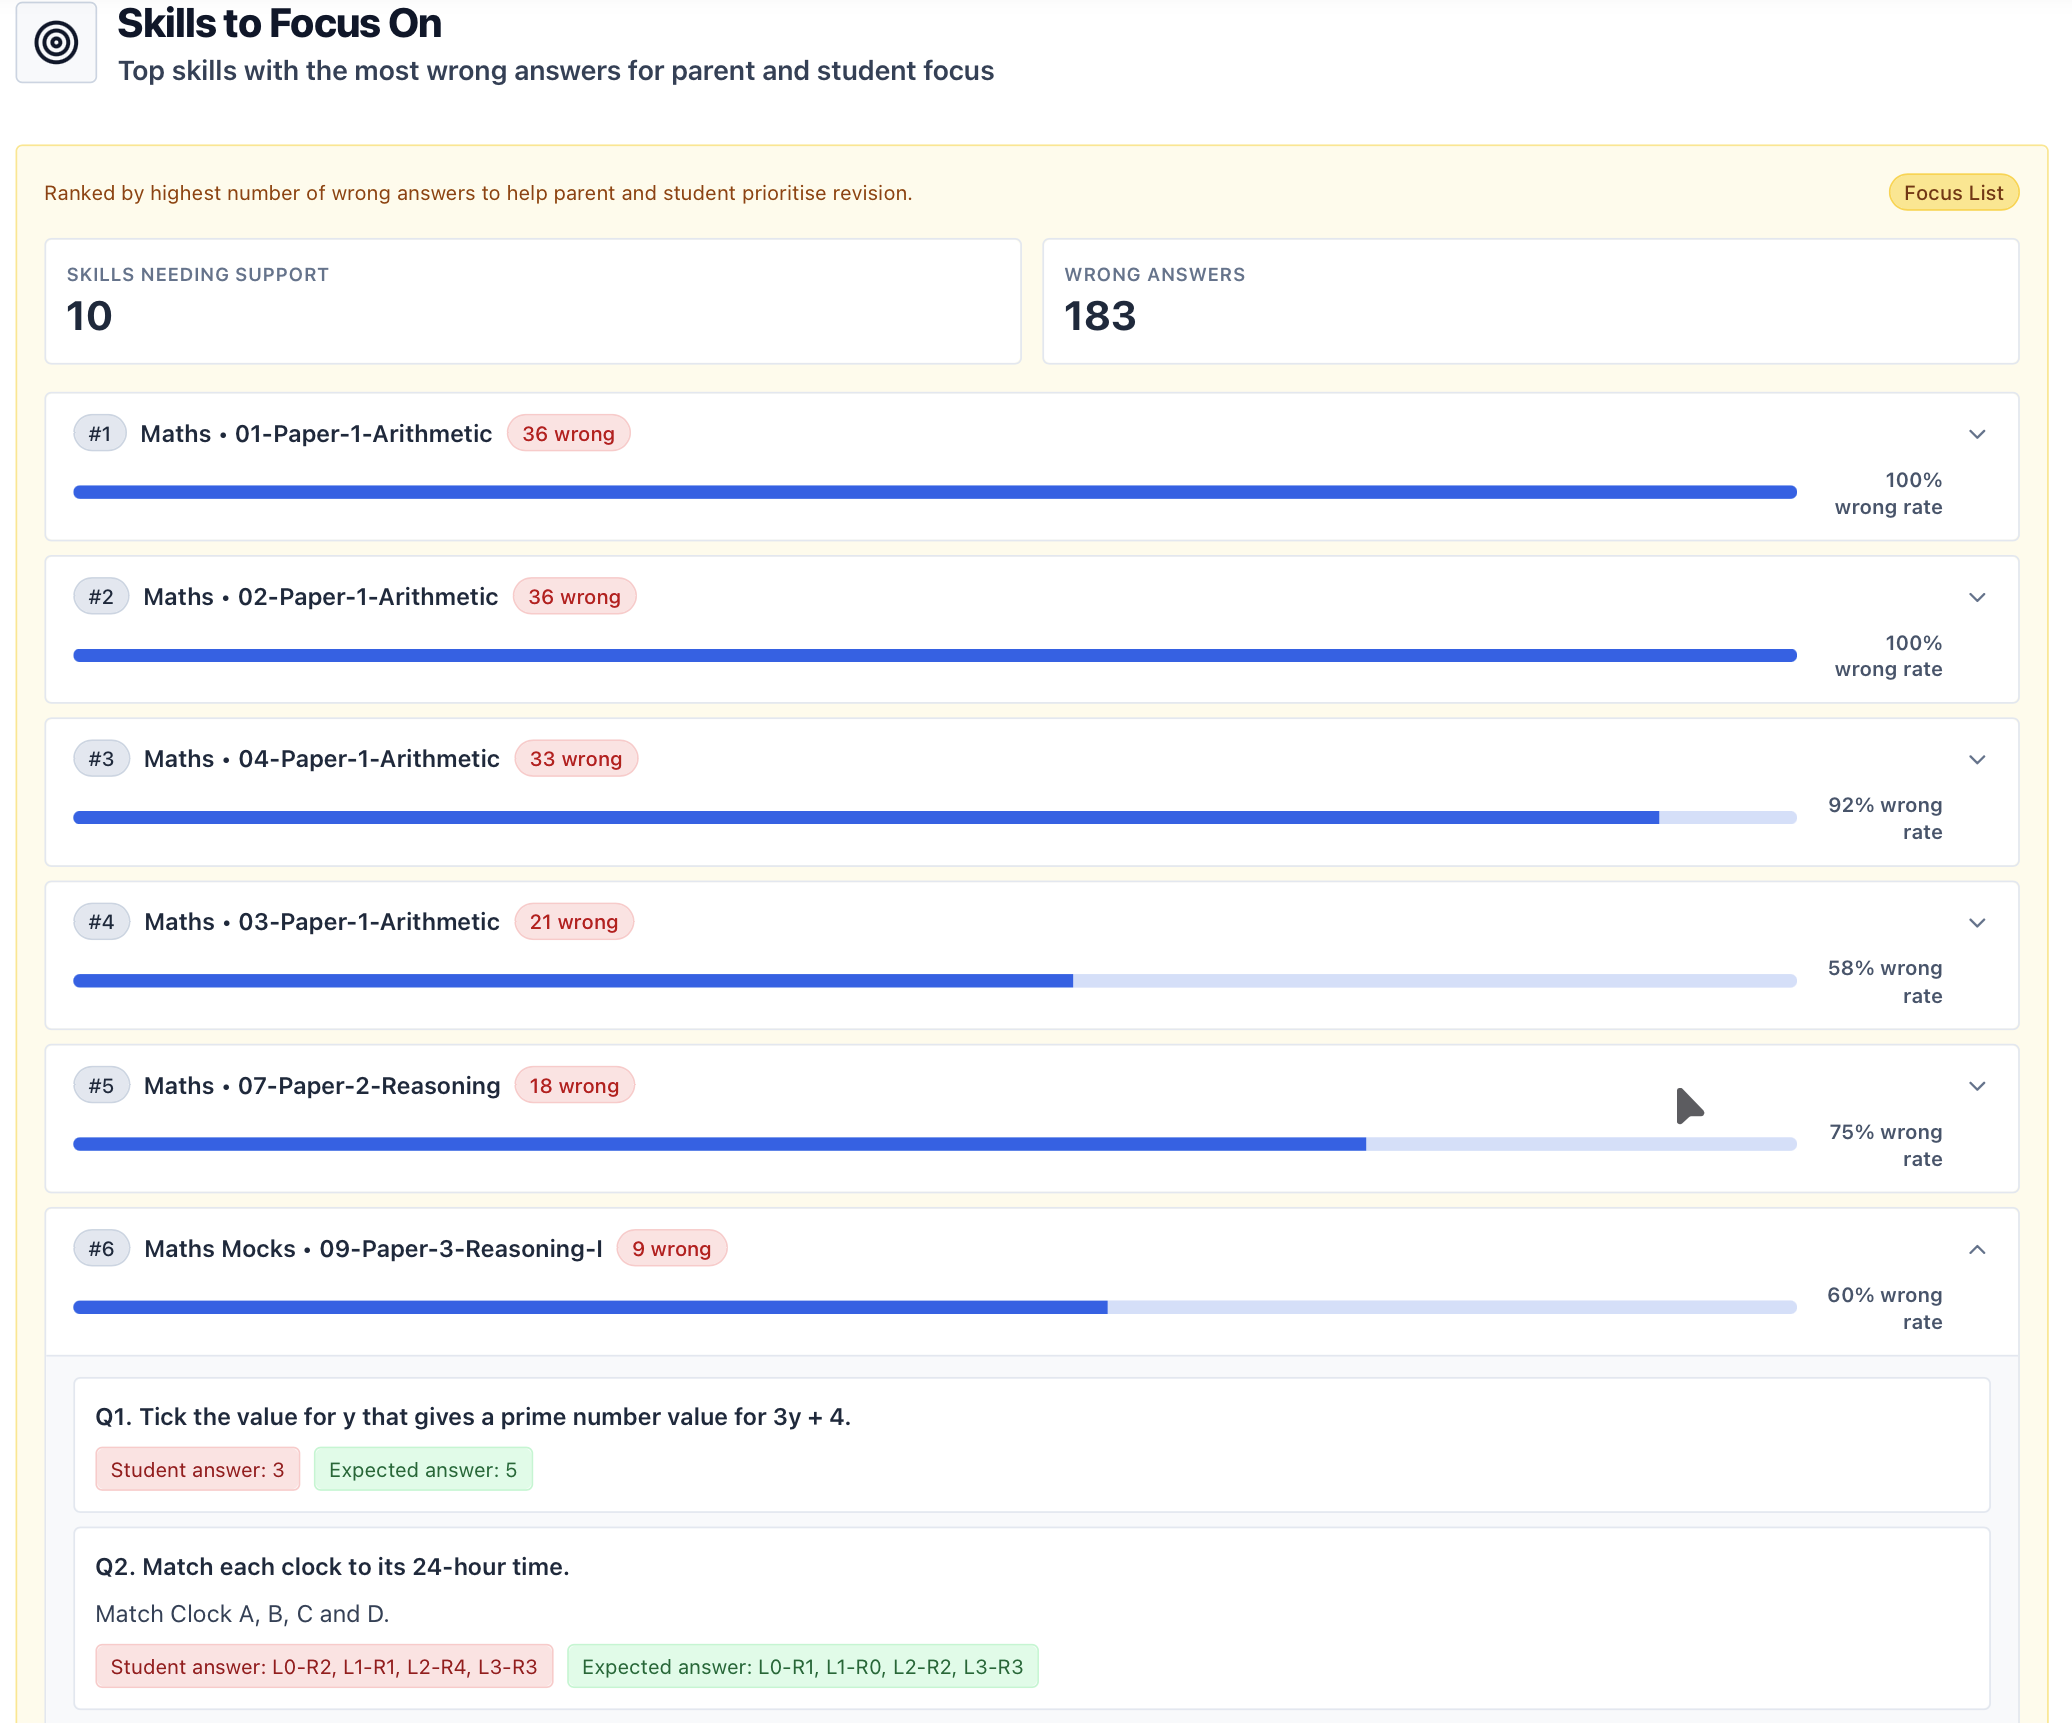Click the title Maths • 02-Paper-1-Arithmetic

[x=320, y=597]
